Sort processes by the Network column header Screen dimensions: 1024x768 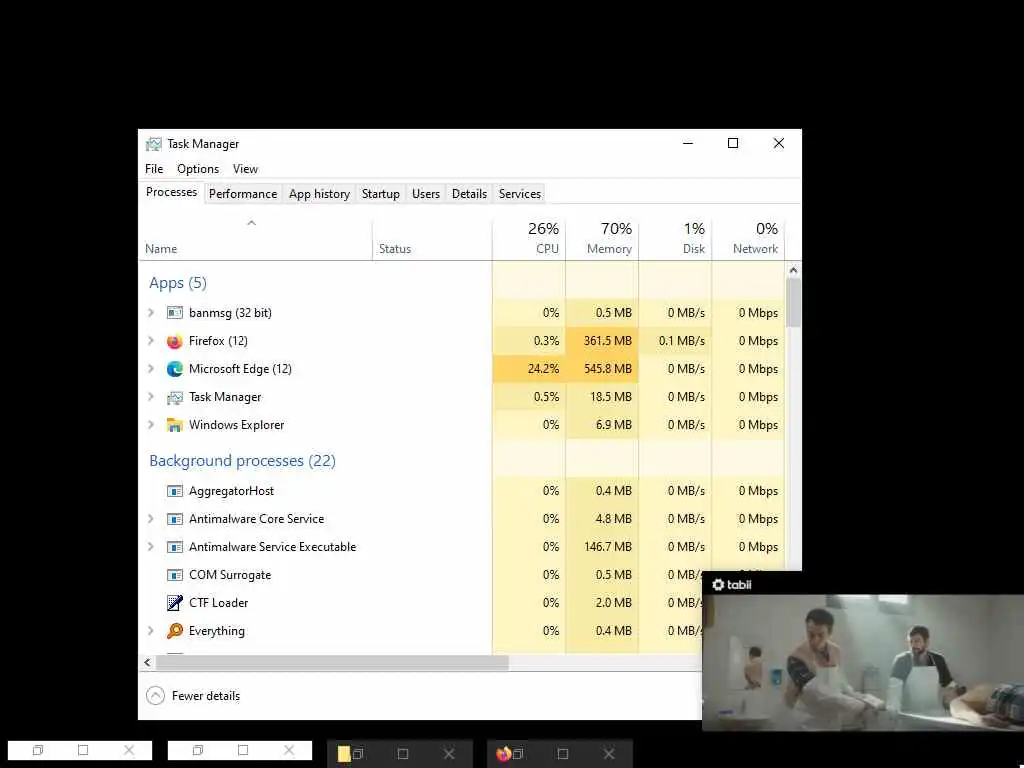[748, 239]
